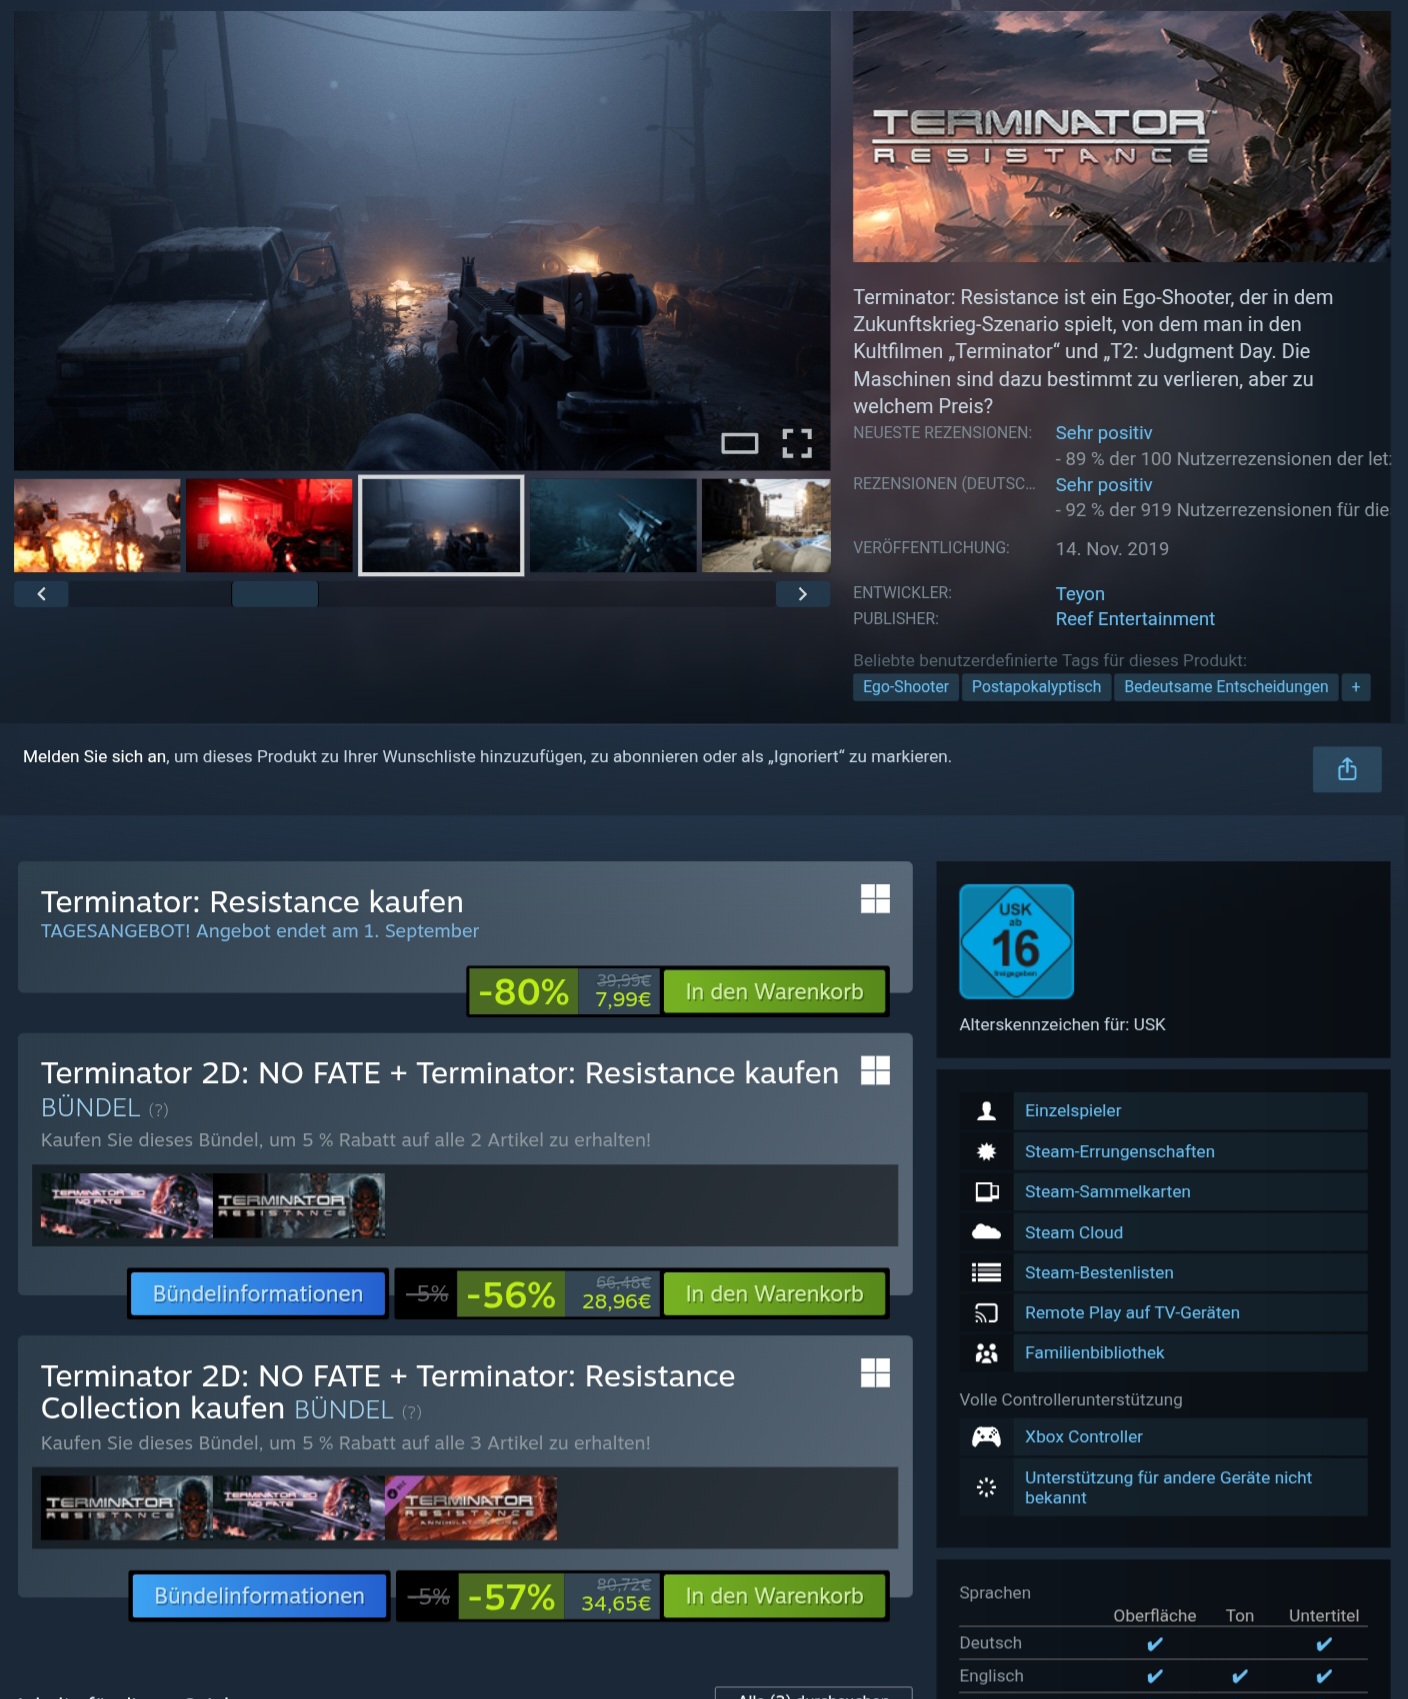The image size is (1408, 1699).
Task: Click the Einzelspieler person icon
Action: click(986, 1111)
